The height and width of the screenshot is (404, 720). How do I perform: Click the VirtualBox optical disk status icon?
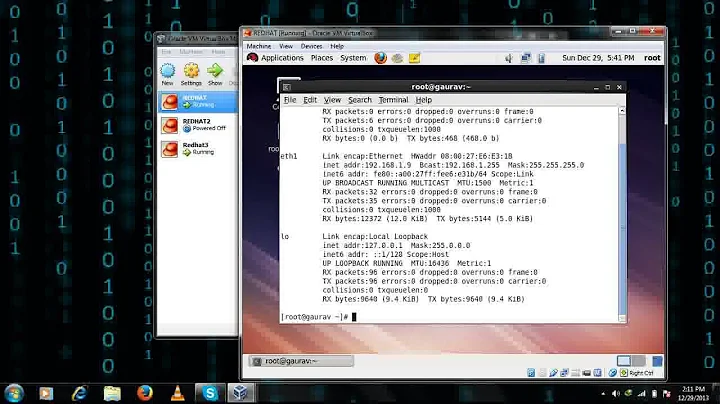pos(542,373)
